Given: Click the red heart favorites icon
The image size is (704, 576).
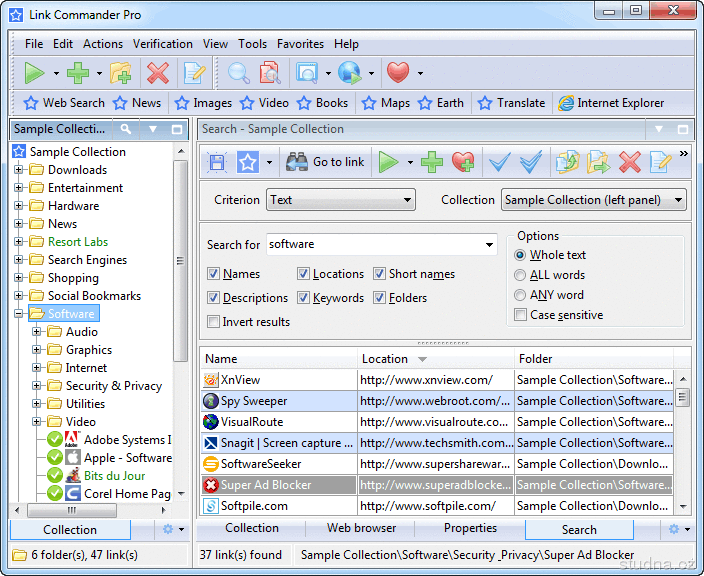Looking at the screenshot, I should [x=398, y=73].
